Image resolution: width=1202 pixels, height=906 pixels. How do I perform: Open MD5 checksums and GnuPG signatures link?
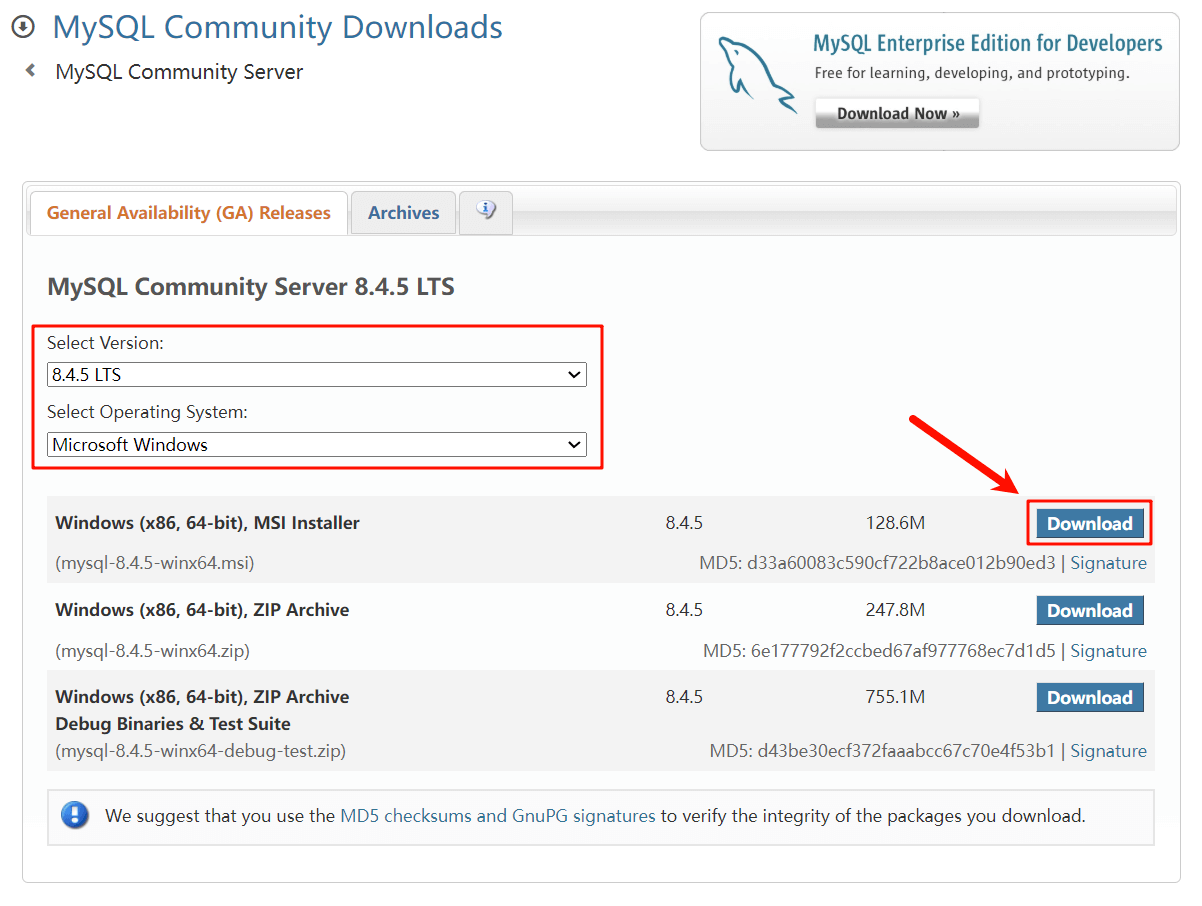[x=498, y=816]
